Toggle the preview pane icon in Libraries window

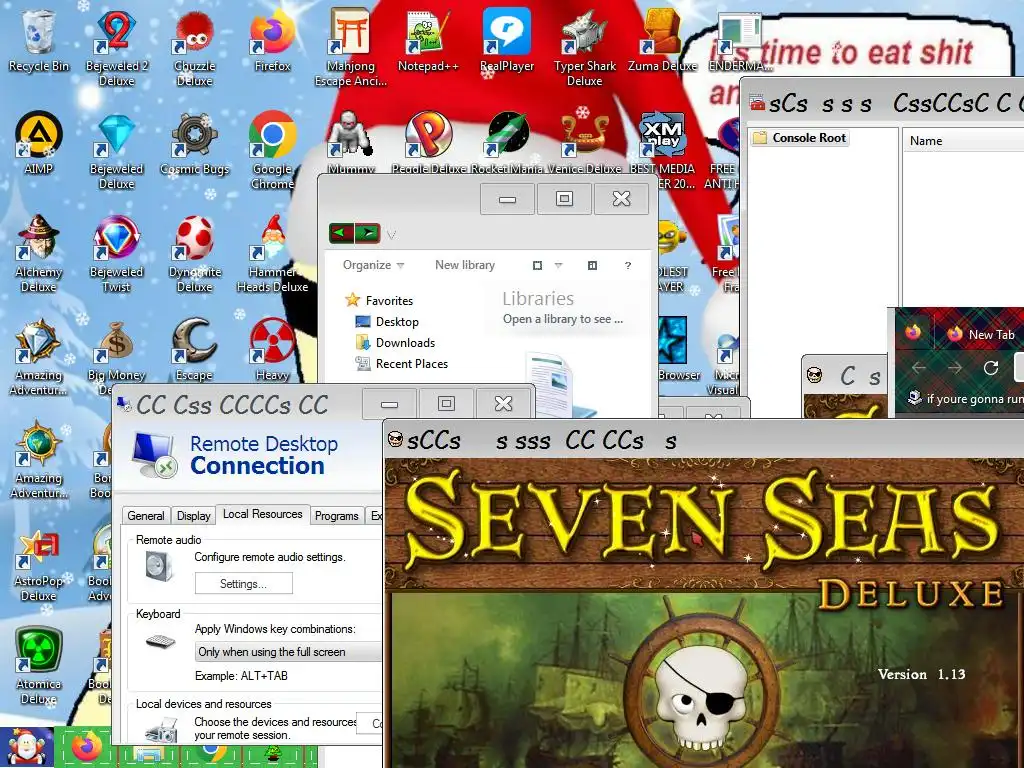[x=592, y=265]
